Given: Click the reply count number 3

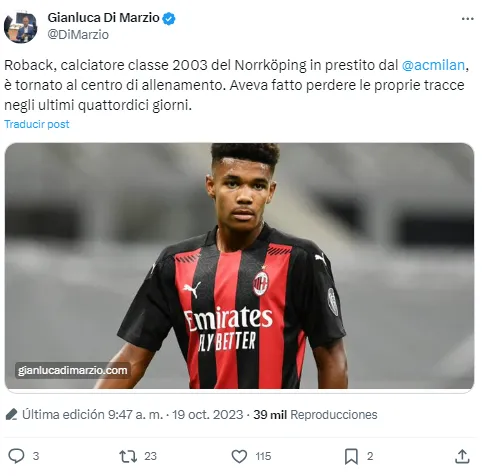Looking at the screenshot, I should click(x=36, y=456).
